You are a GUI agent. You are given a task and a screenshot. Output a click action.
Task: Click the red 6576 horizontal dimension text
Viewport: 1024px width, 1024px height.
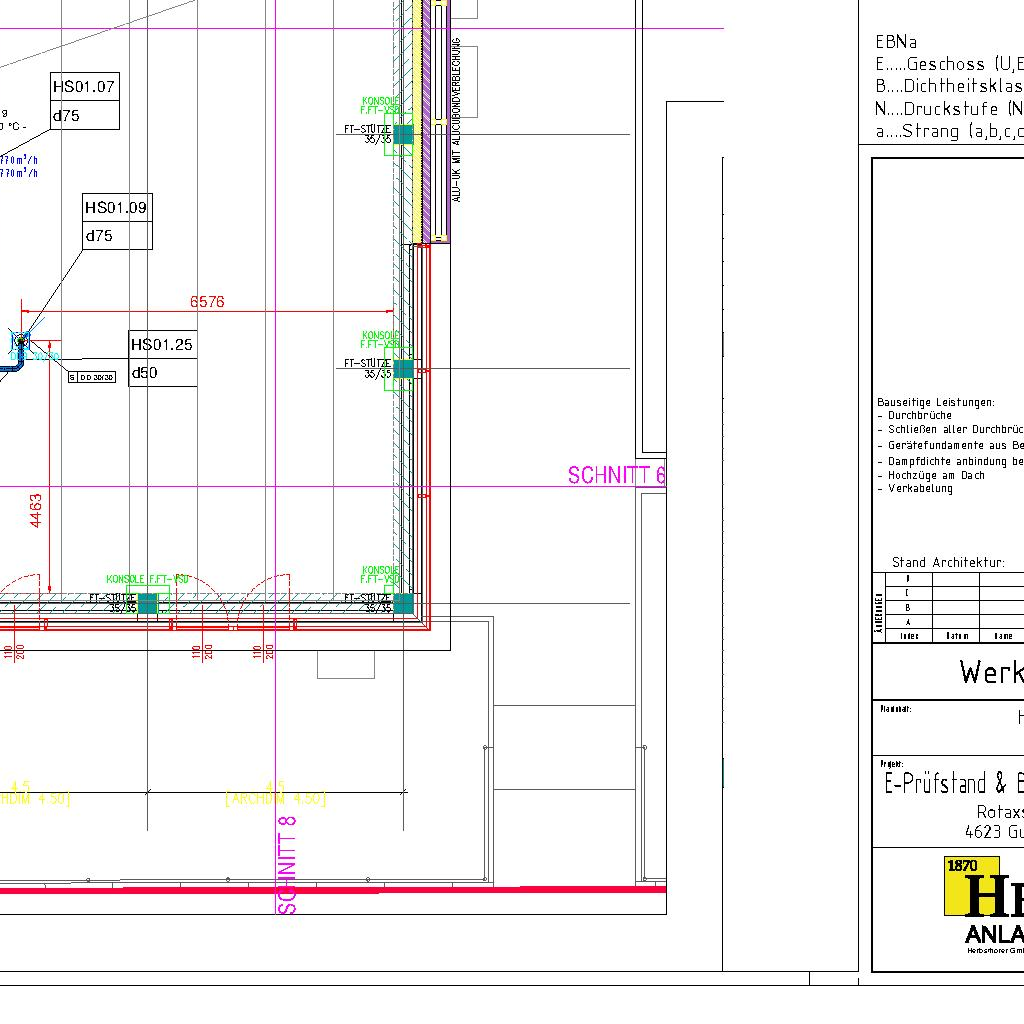[x=207, y=301]
